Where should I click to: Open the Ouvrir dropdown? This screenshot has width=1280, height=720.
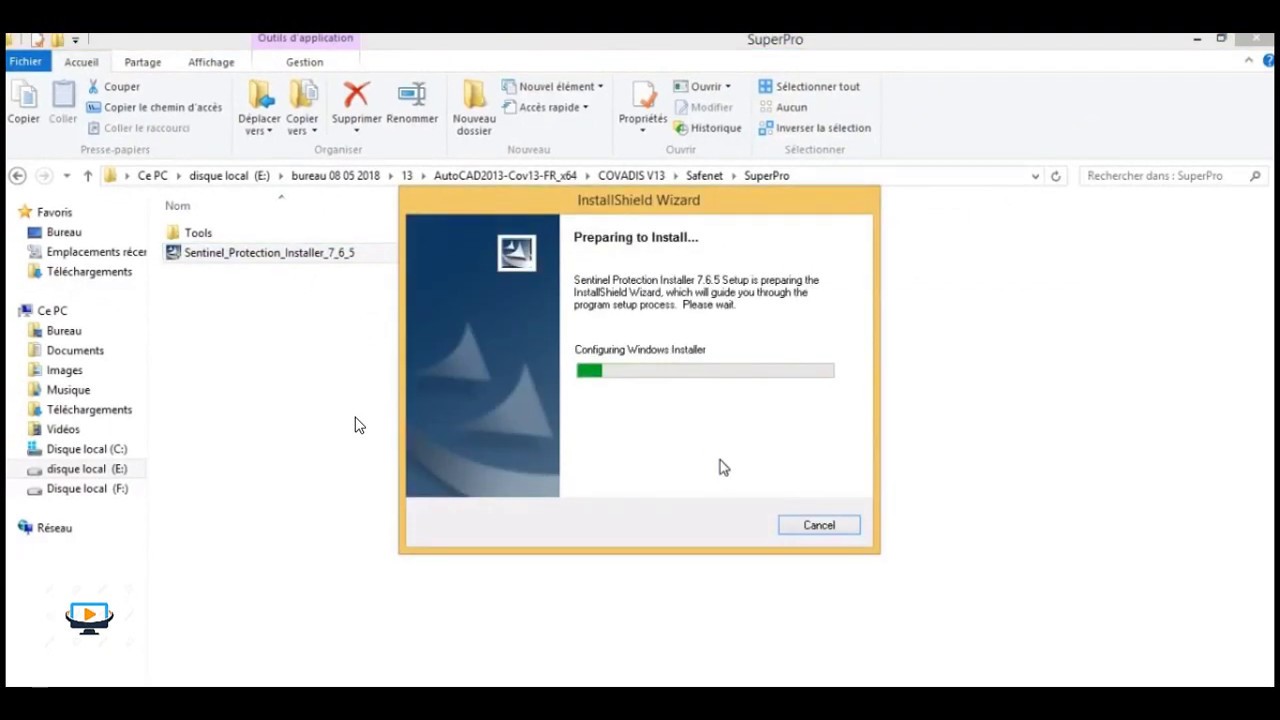[x=702, y=87]
